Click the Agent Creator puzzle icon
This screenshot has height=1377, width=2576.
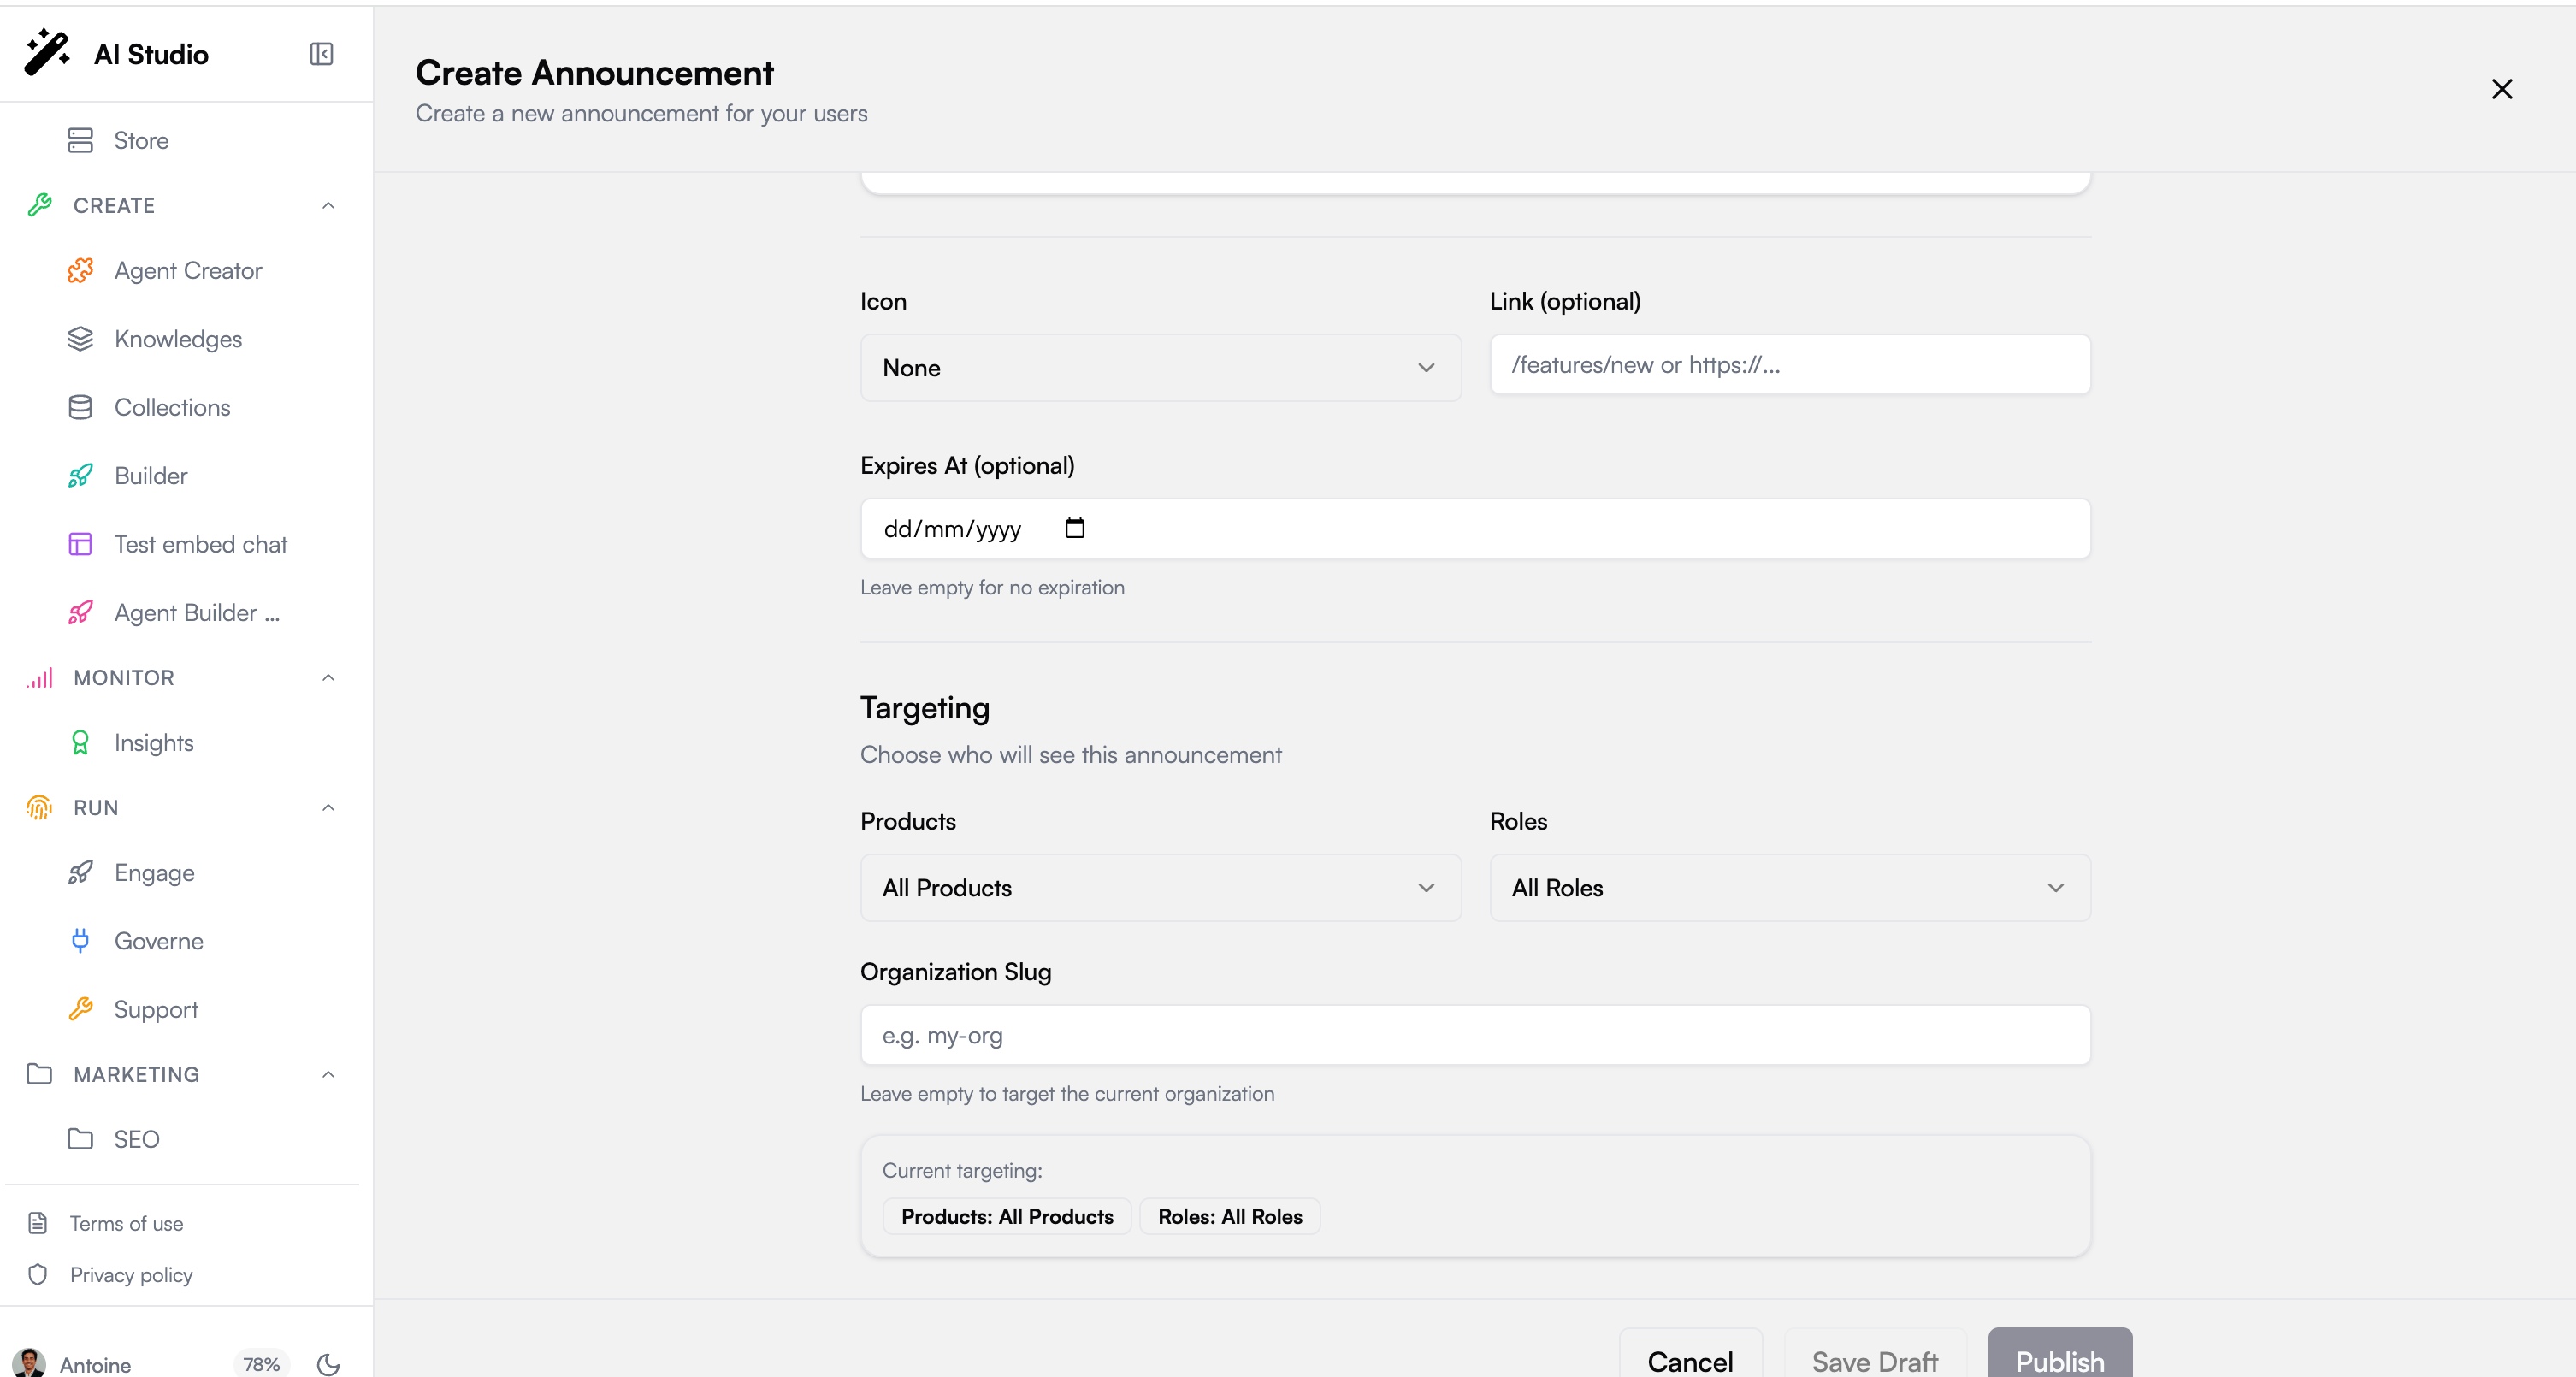80,271
